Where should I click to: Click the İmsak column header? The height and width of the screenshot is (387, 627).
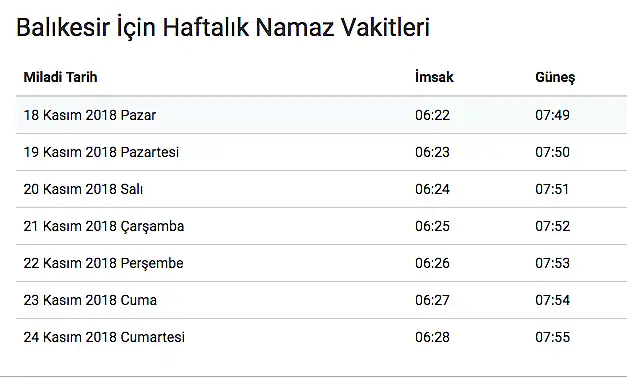click(434, 77)
